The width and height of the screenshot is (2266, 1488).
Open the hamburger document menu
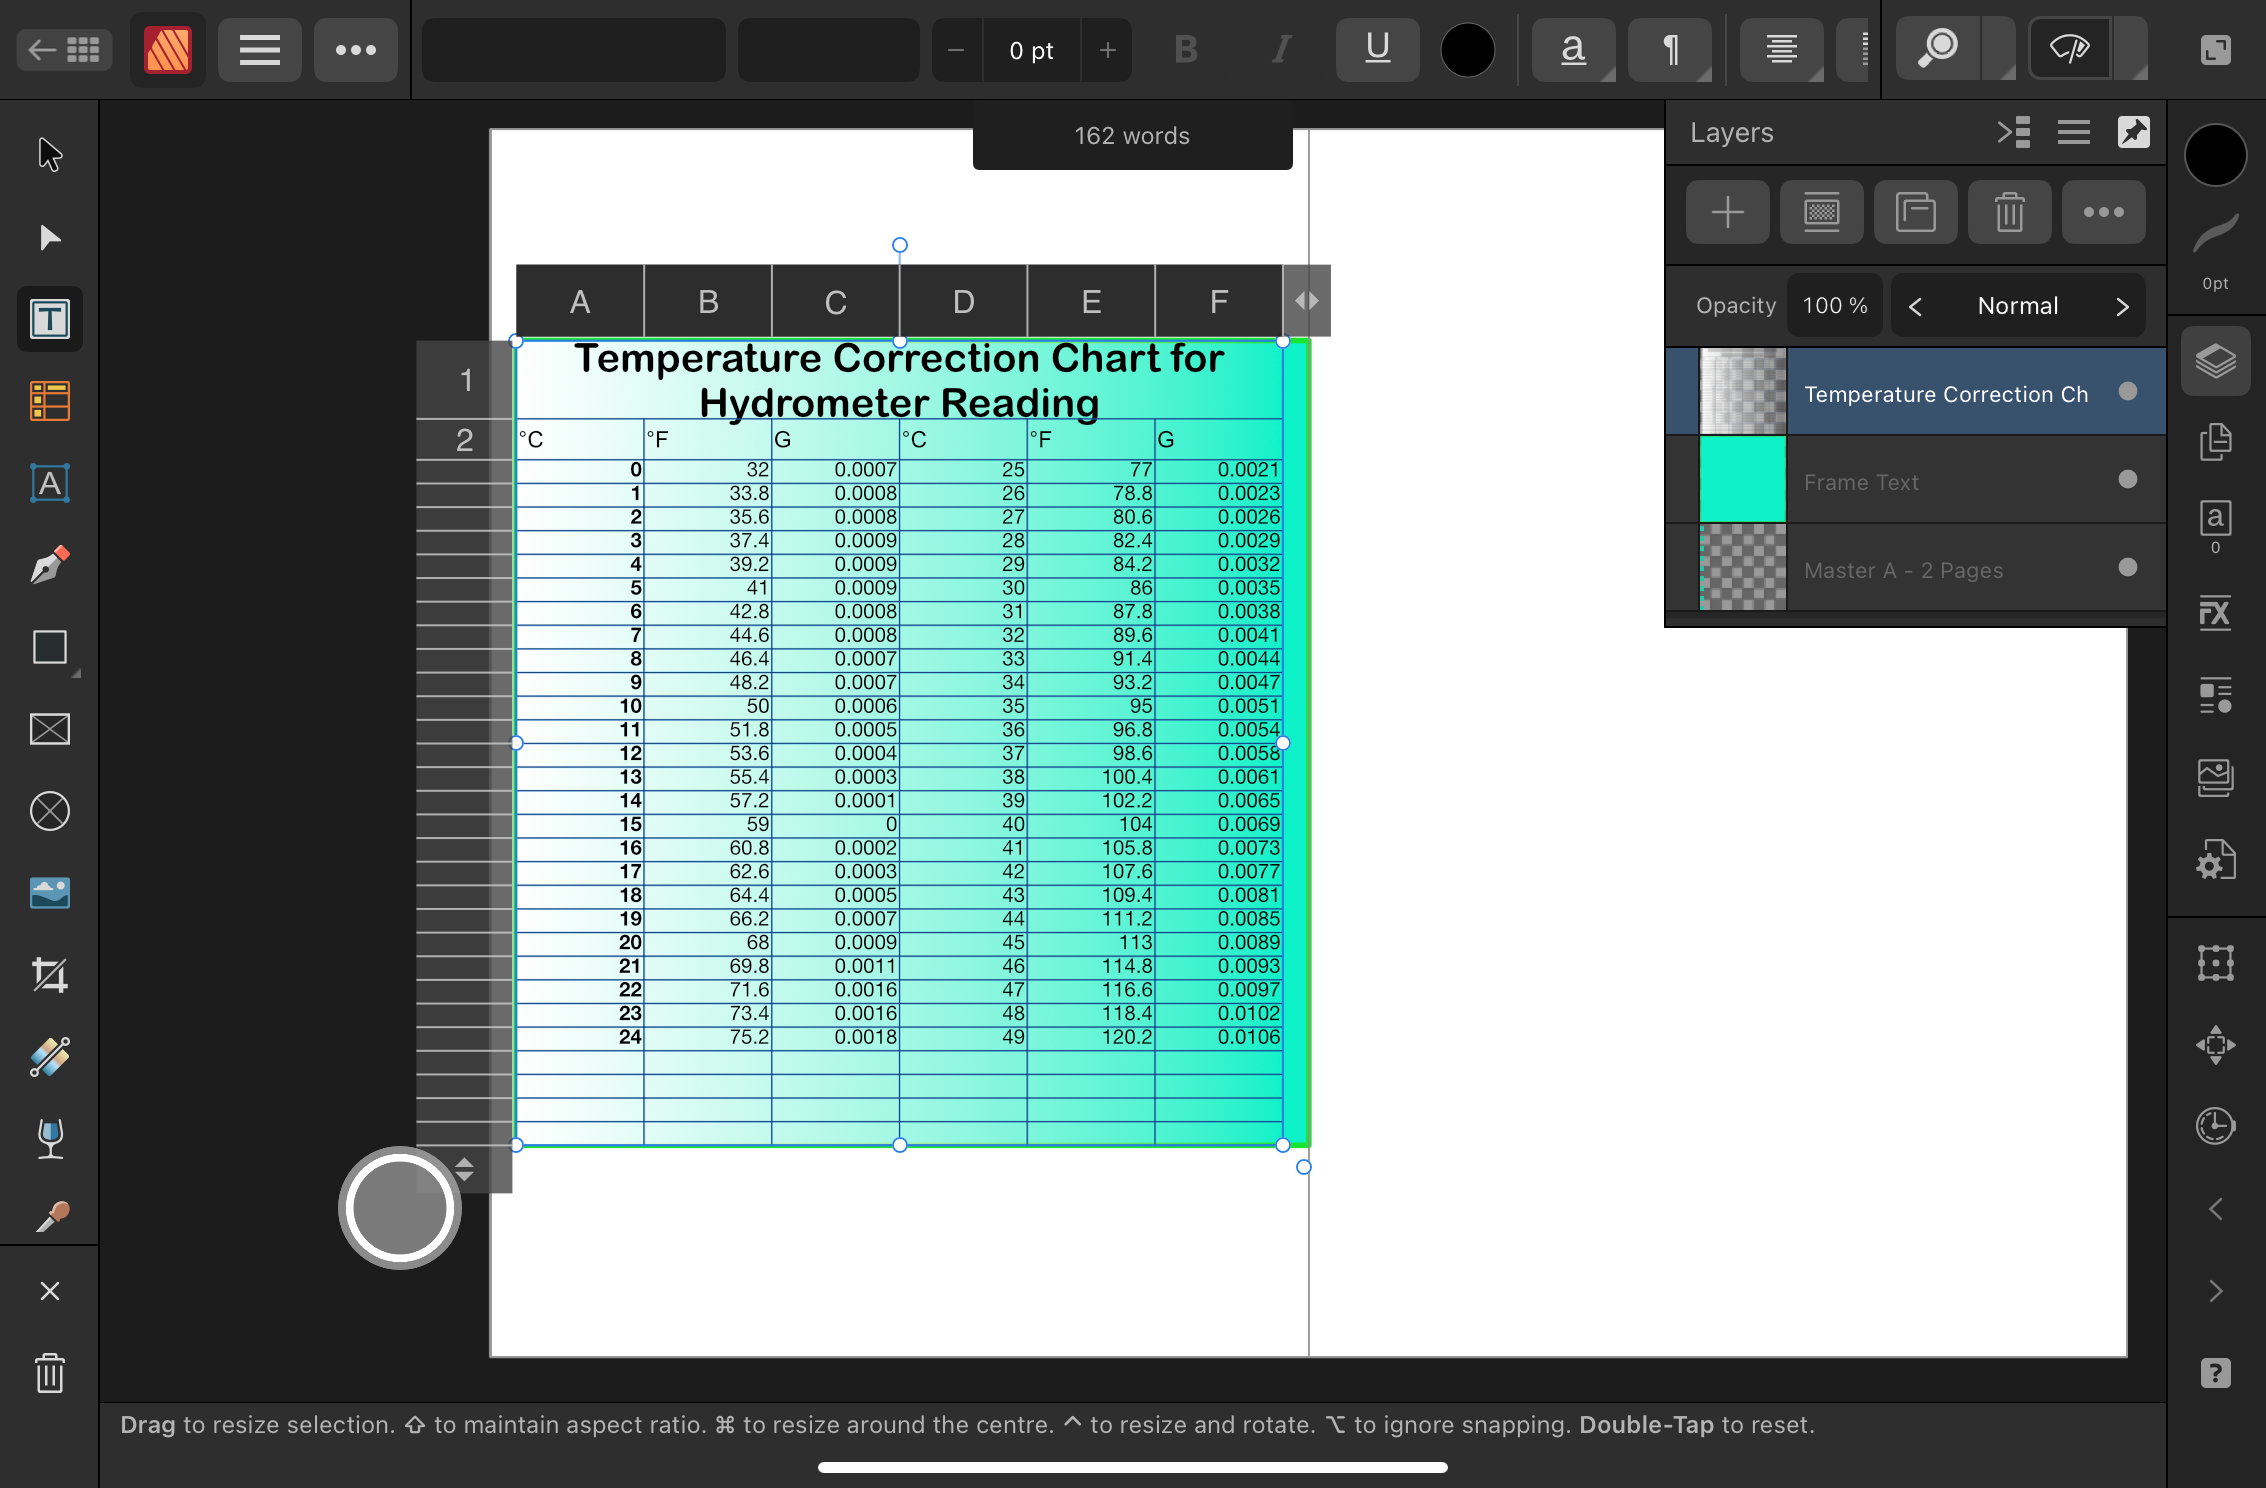(259, 50)
